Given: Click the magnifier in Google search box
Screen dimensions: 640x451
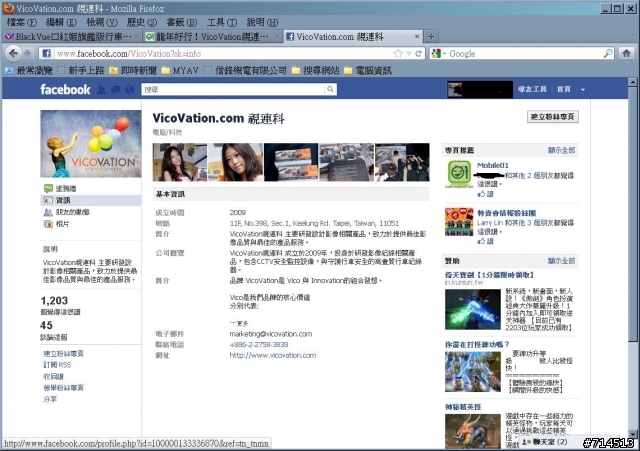Looking at the screenshot, I should click(608, 53).
